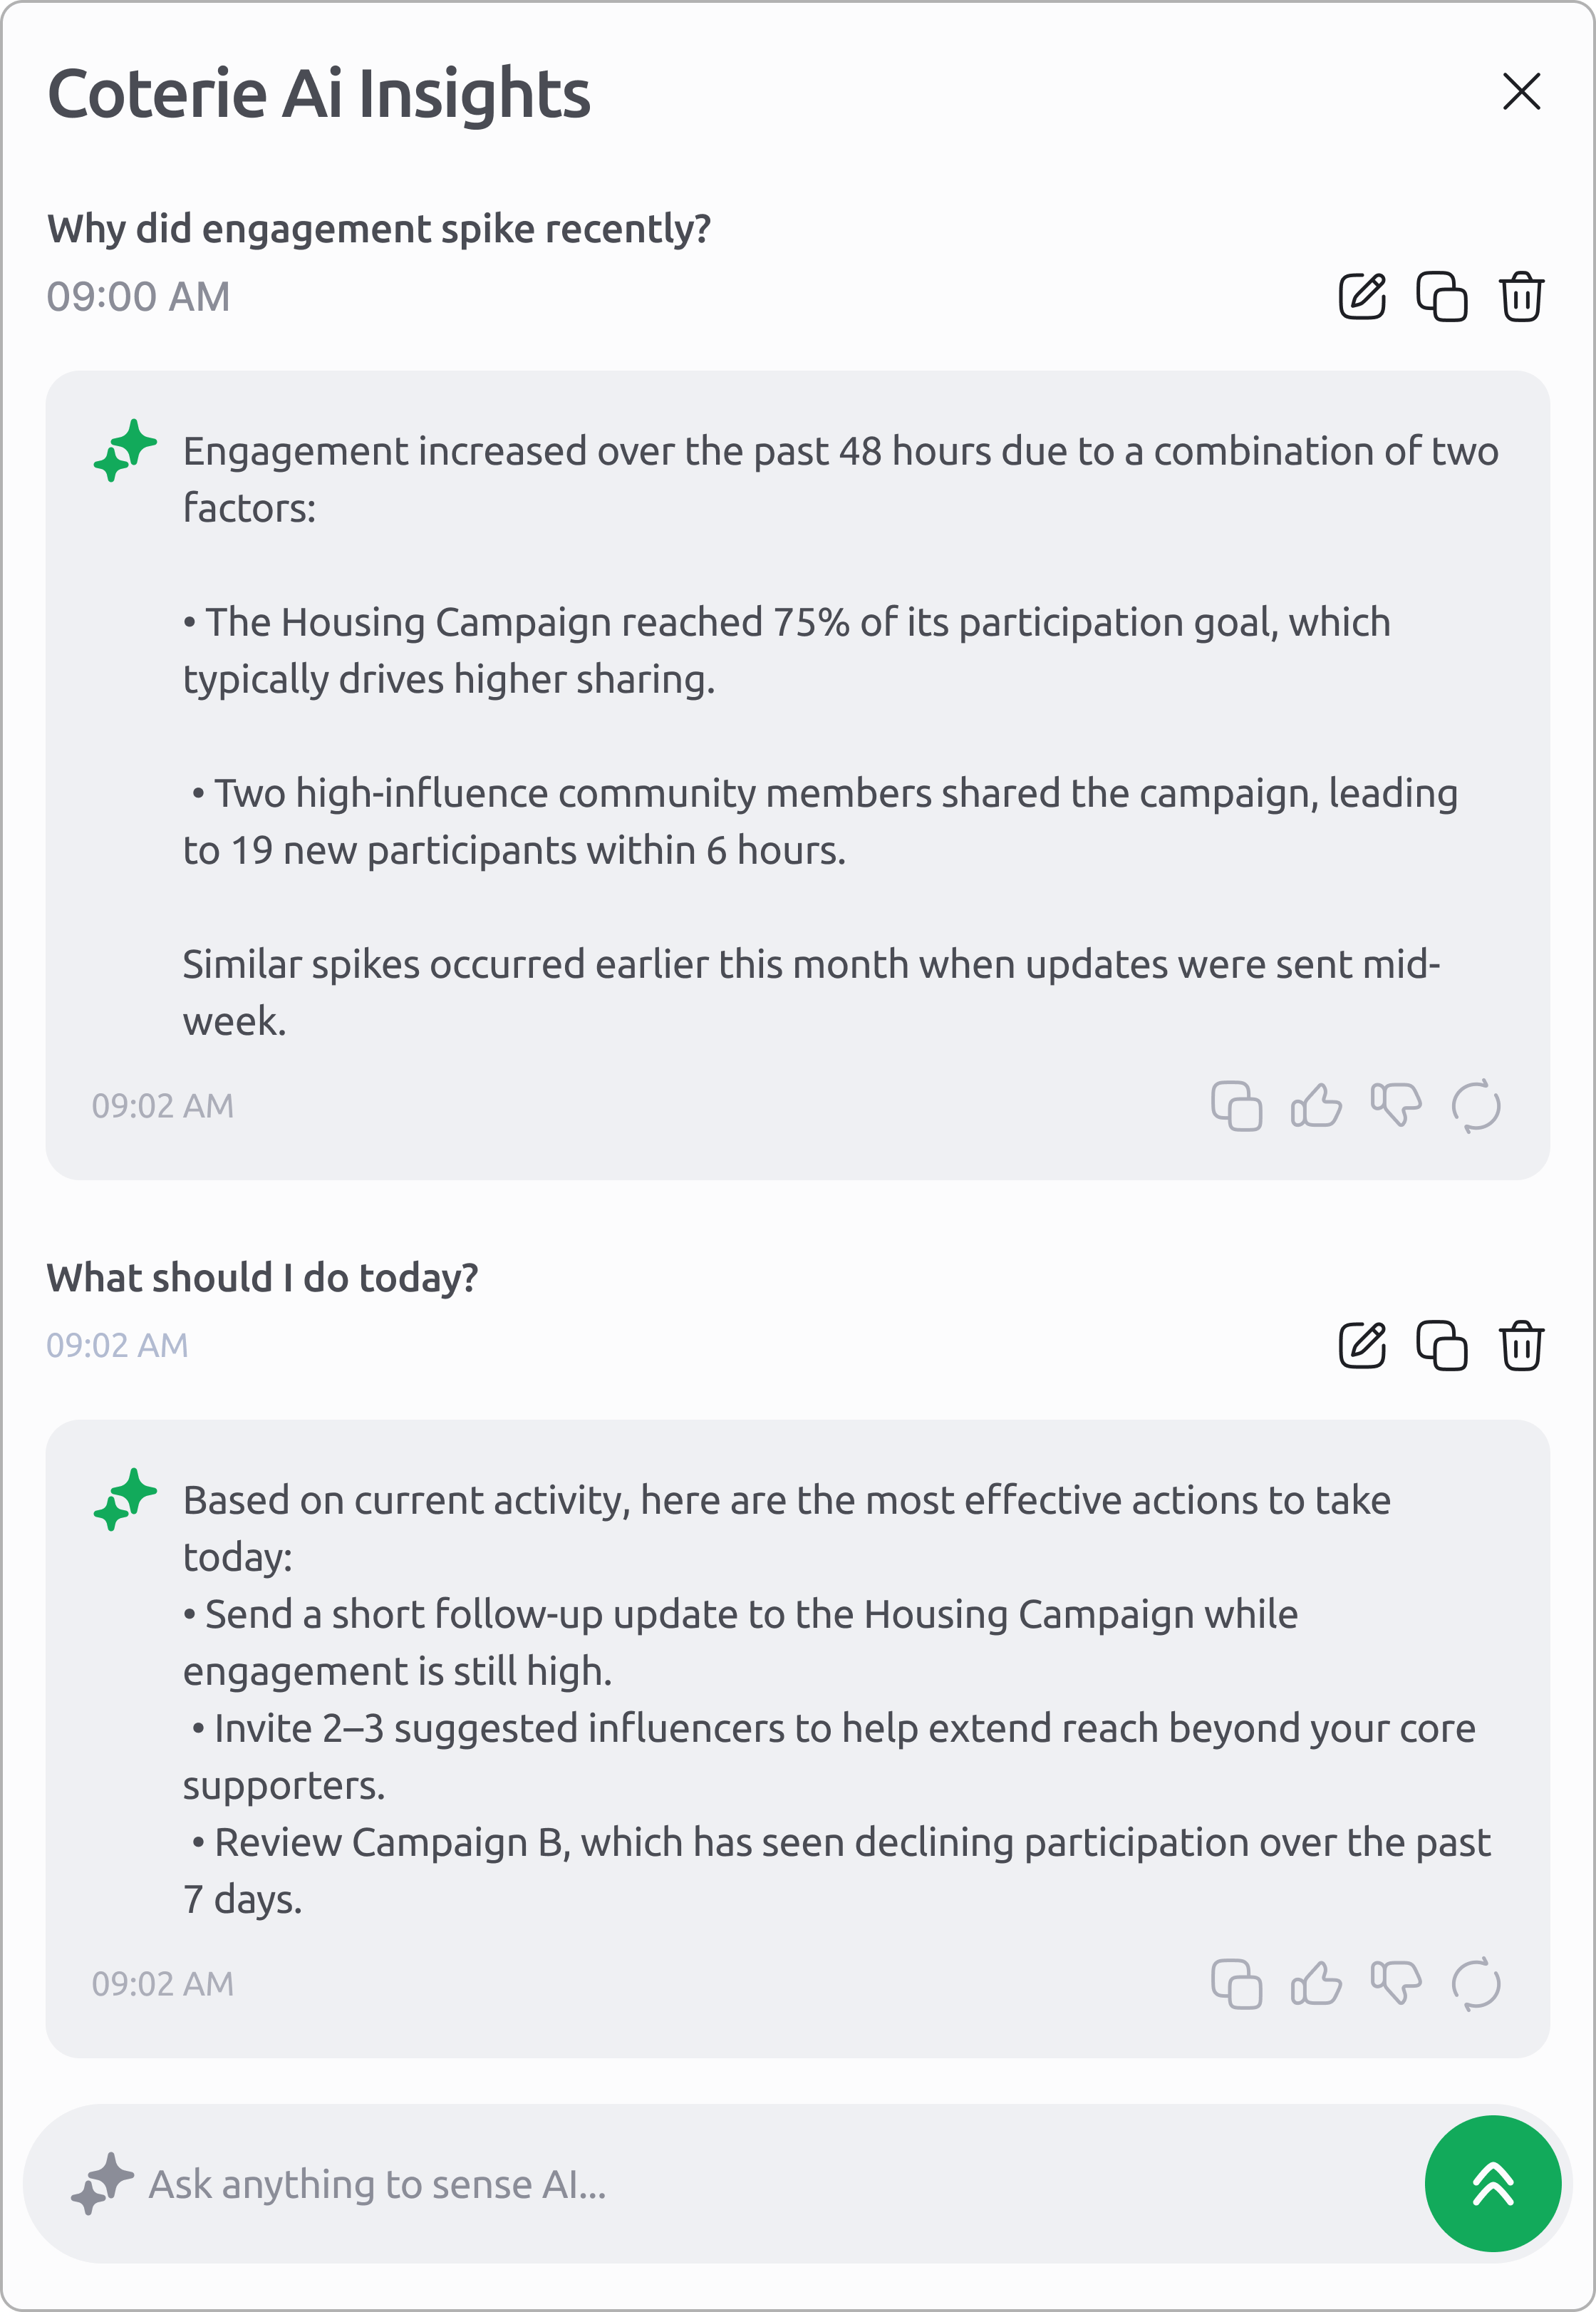Click the sparkle icon in the input bar
Image resolution: width=1596 pixels, height=2312 pixels.
102,2183
